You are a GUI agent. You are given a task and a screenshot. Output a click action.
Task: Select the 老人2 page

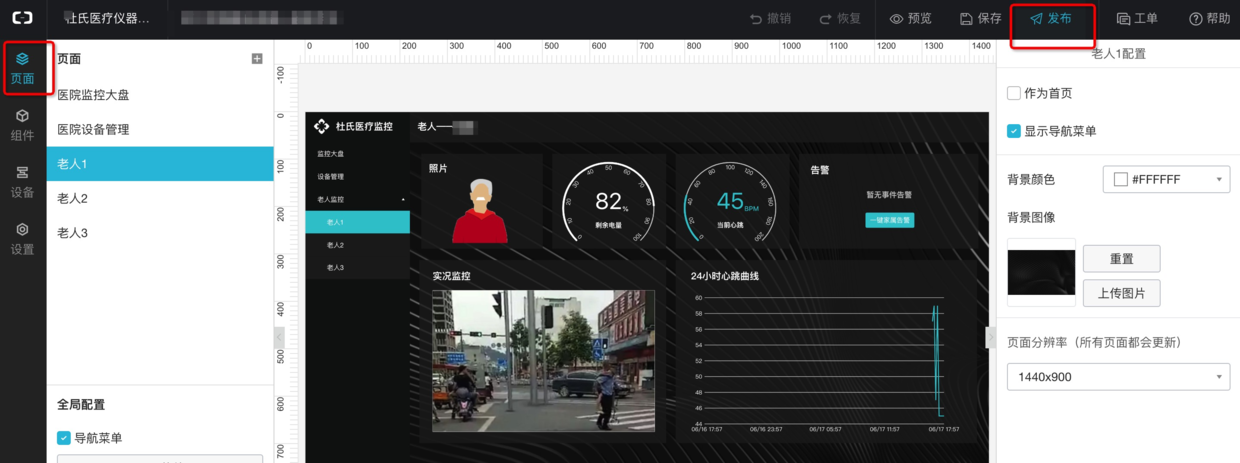pos(160,198)
